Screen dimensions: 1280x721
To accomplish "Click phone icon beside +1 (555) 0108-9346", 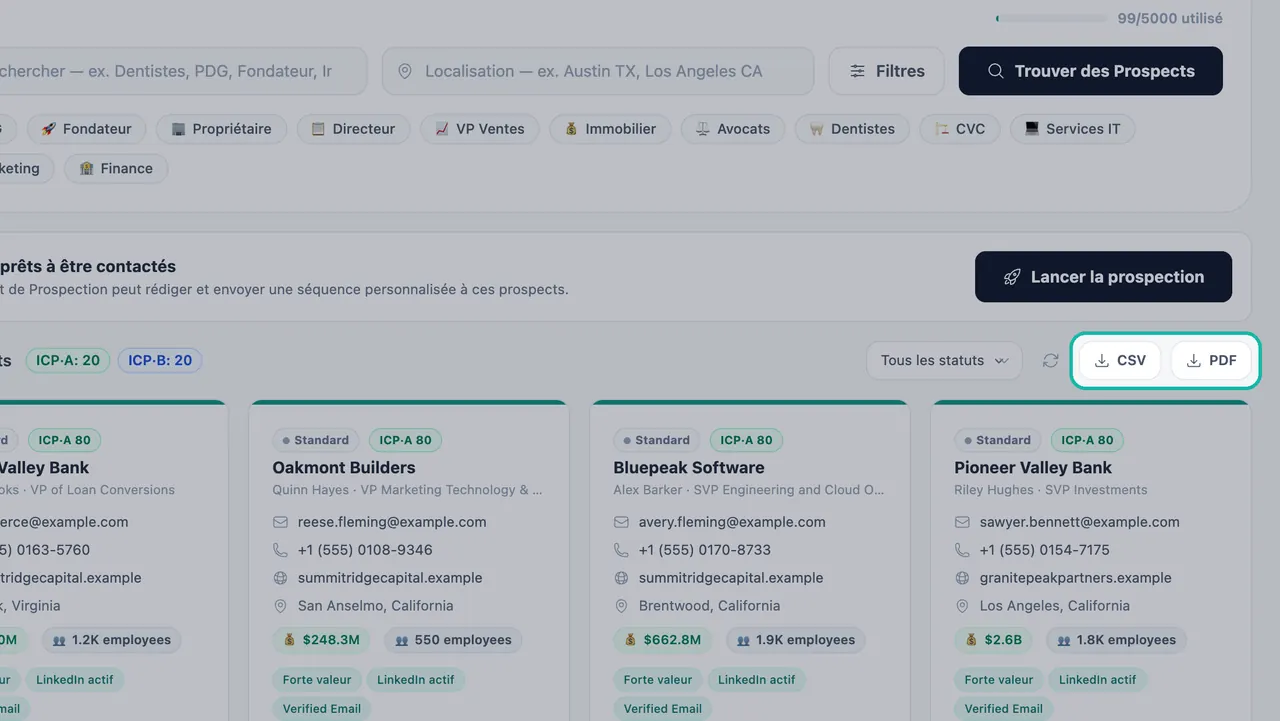I will [x=280, y=550].
